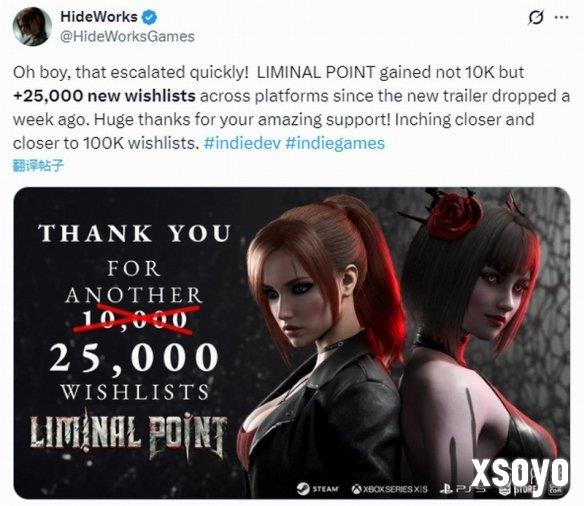The image size is (584, 506).
Task: Open the three-dot more options menu
Action: (562, 17)
